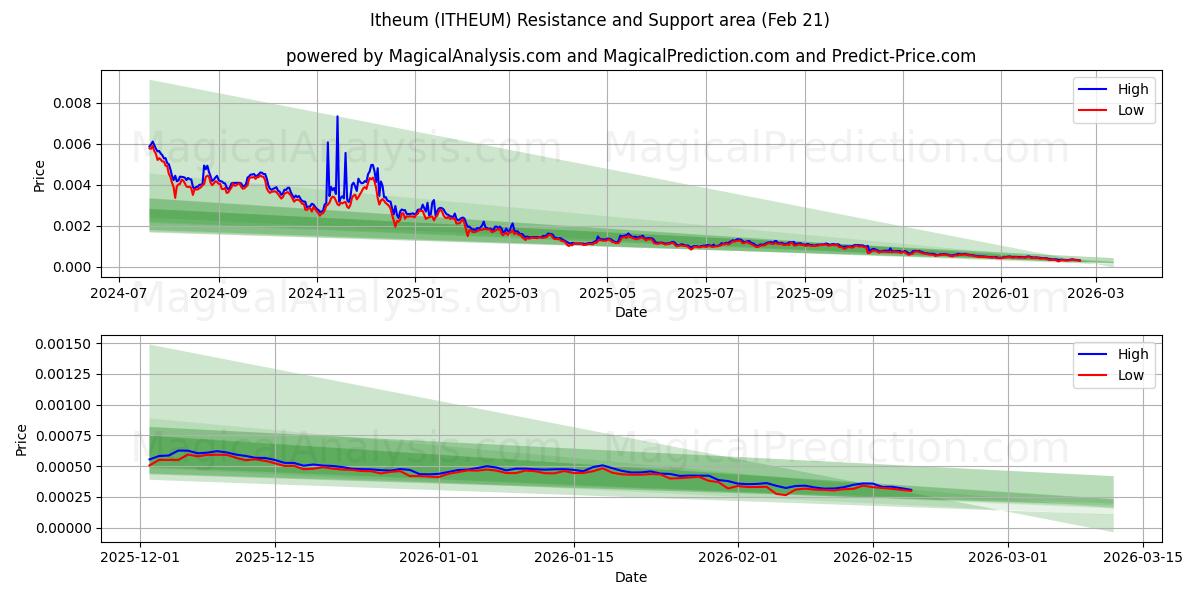1200x600 pixels.
Task: Click the '2025-11' x-axis tick label
Action: click(903, 293)
